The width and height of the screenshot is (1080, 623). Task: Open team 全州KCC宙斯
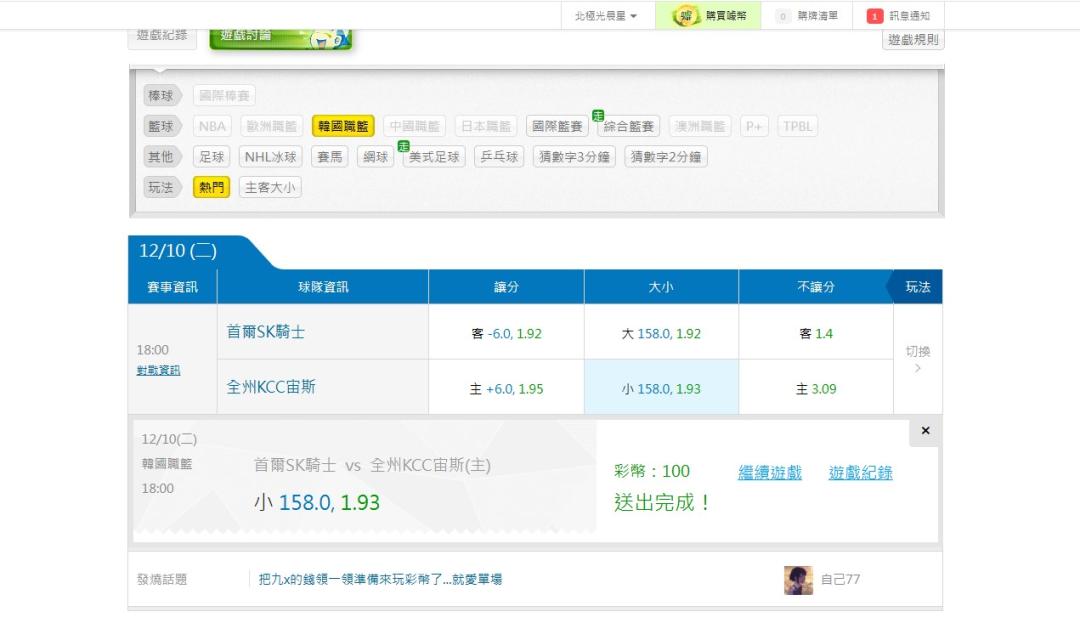(x=271, y=387)
